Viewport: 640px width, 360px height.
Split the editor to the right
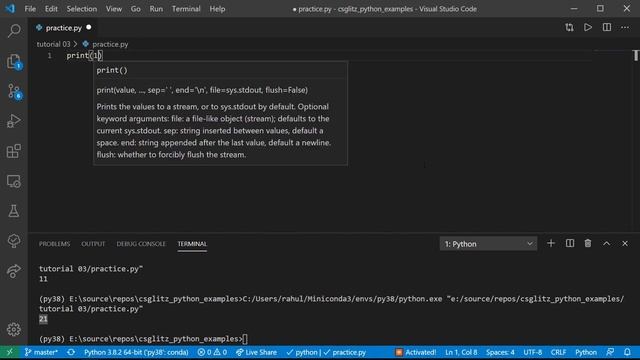click(607, 28)
